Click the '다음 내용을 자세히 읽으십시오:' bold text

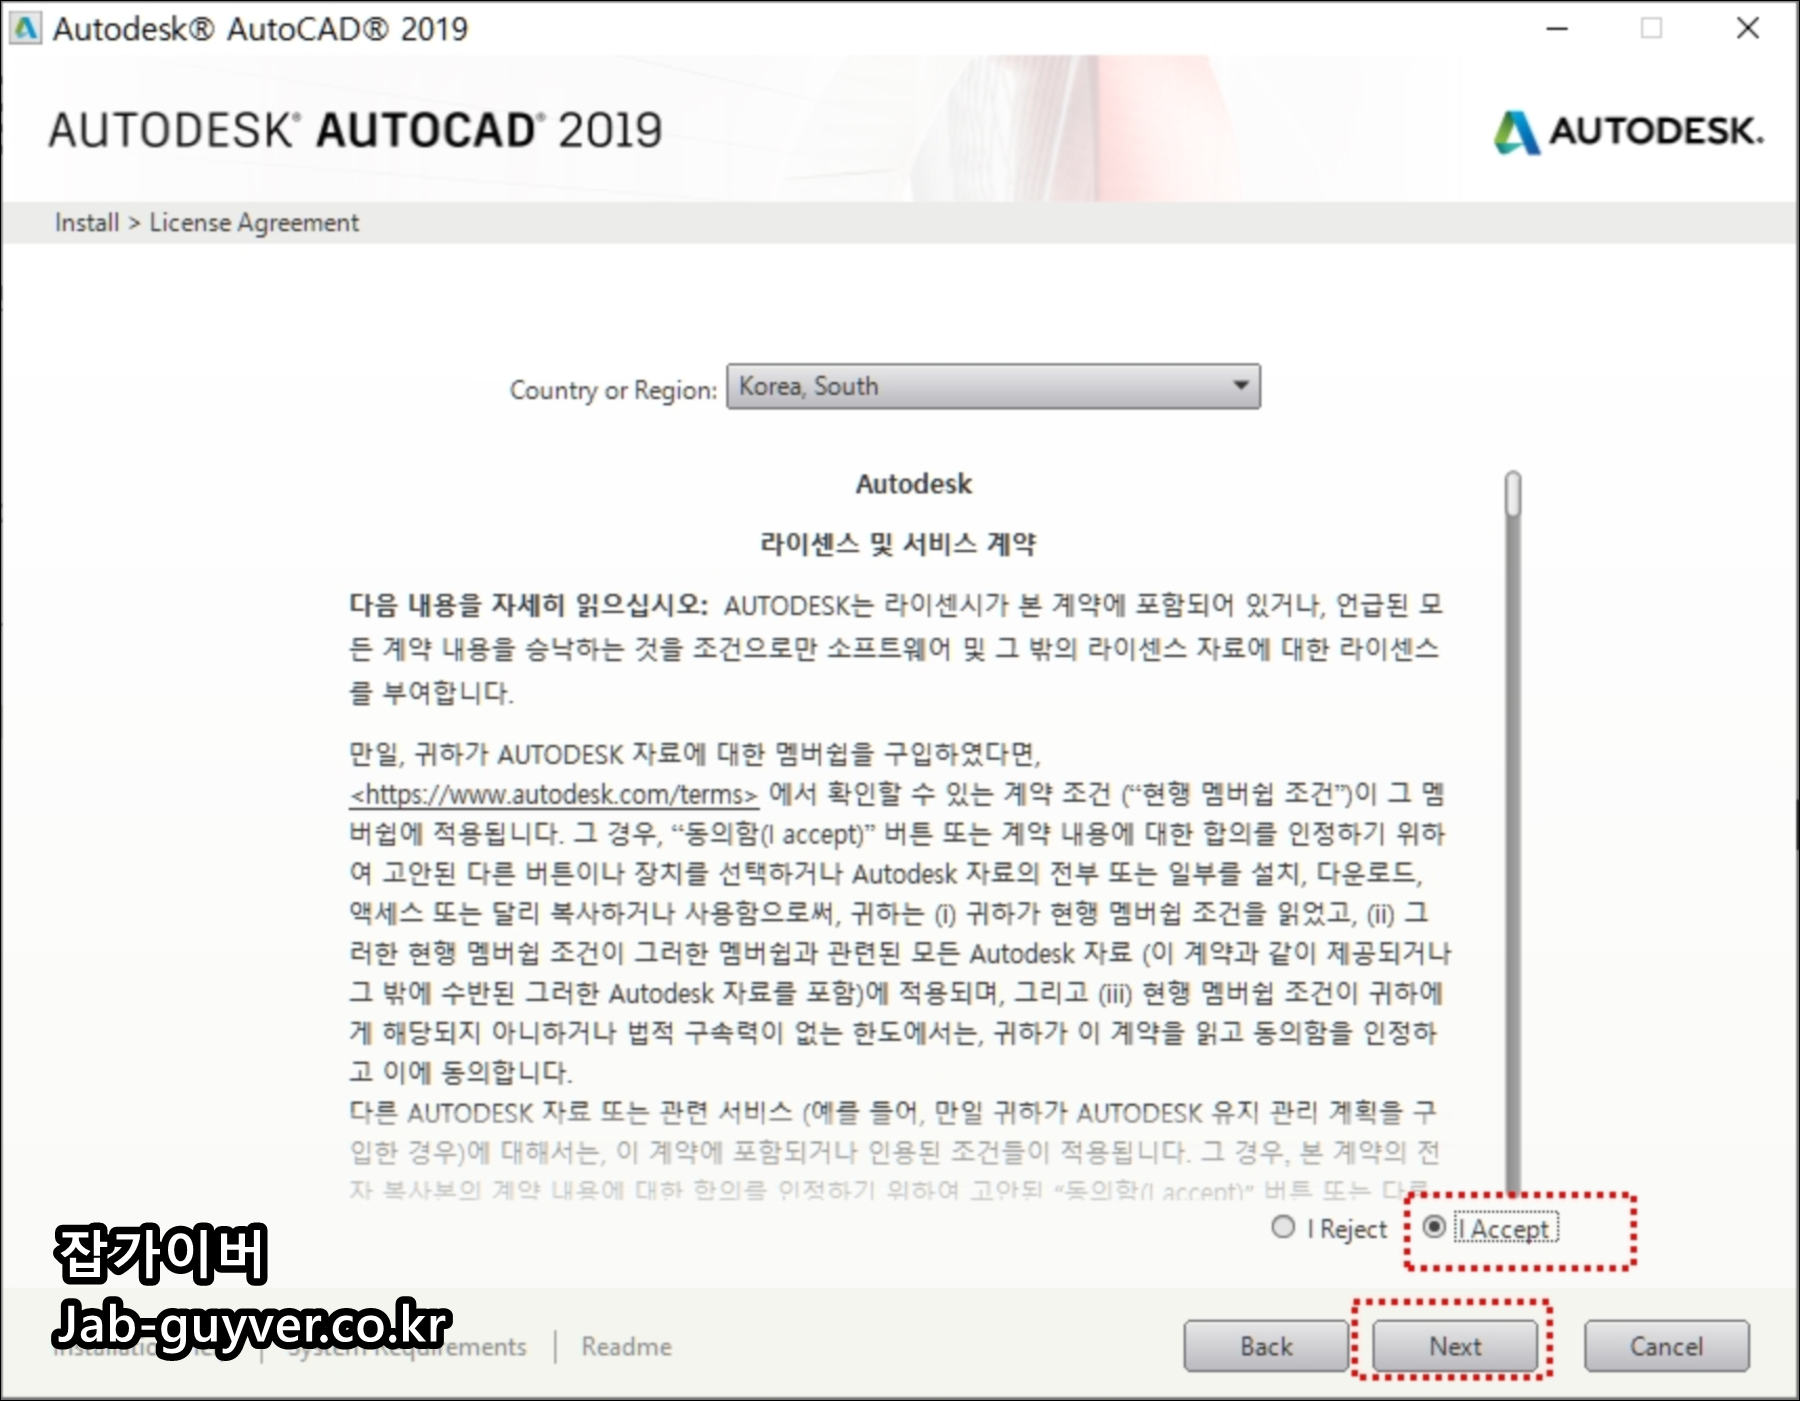[x=528, y=605]
